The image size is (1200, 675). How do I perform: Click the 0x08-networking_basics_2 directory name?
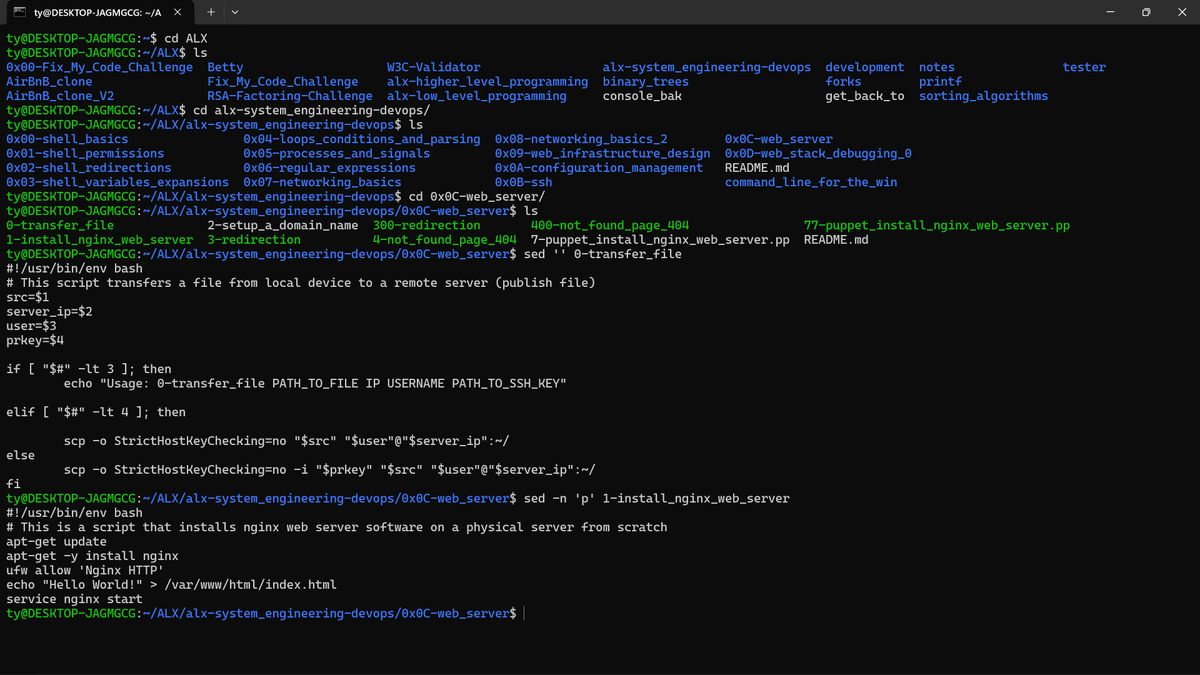click(x=581, y=139)
